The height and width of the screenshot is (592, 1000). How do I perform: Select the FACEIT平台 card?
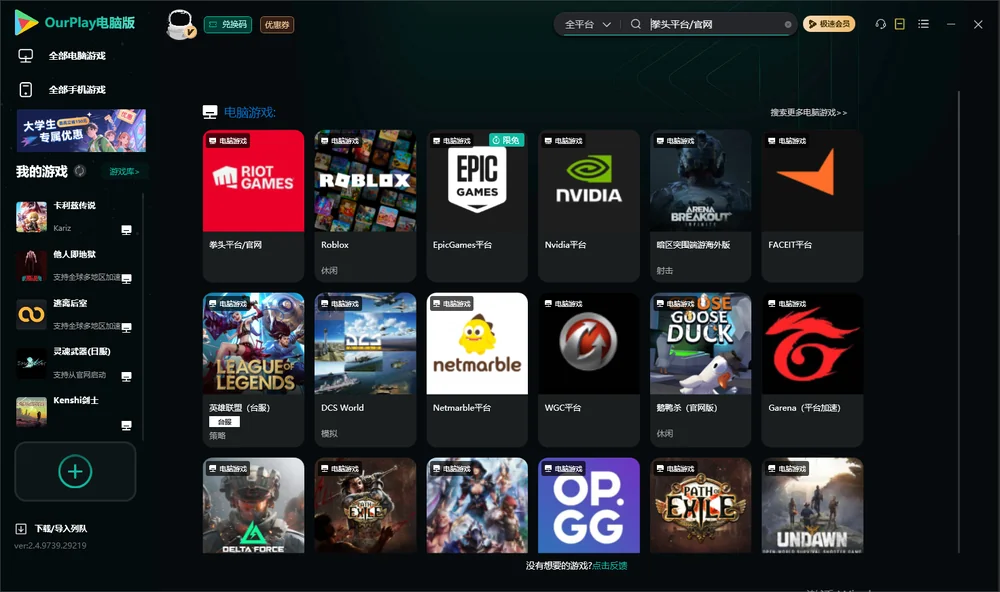click(812, 205)
